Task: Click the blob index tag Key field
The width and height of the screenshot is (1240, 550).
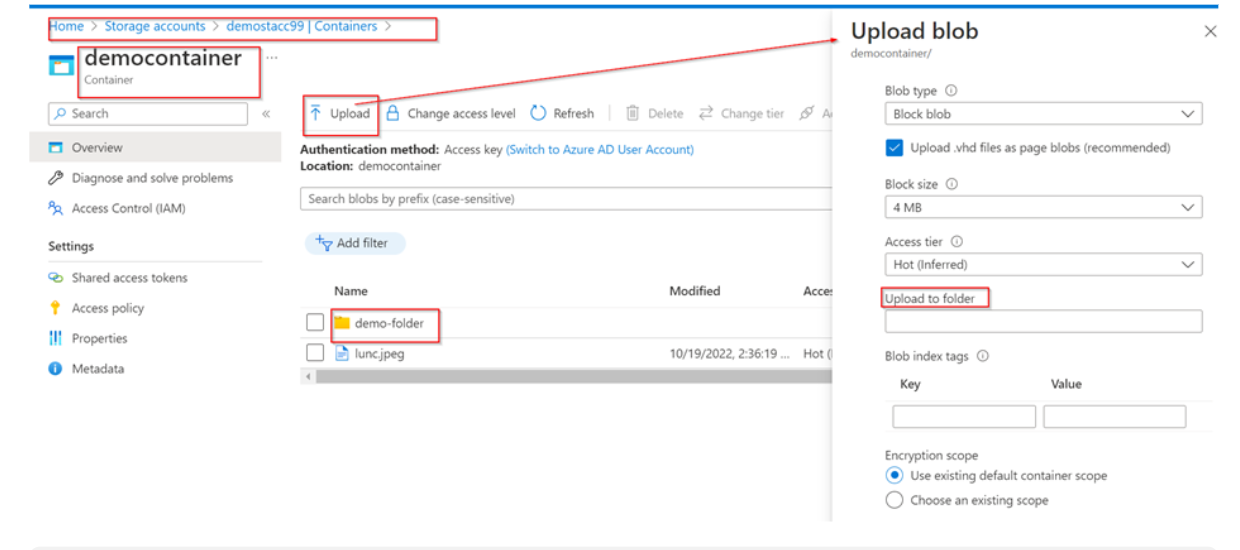Action: coord(964,416)
